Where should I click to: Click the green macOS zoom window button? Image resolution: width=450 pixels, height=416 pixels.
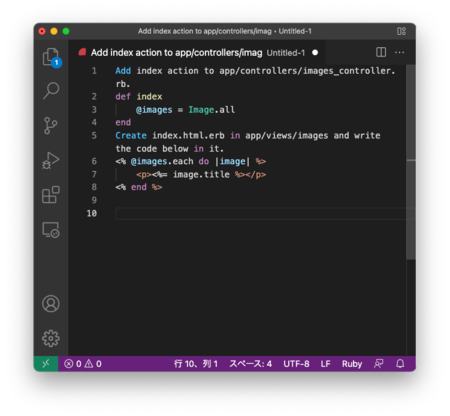click(66, 31)
